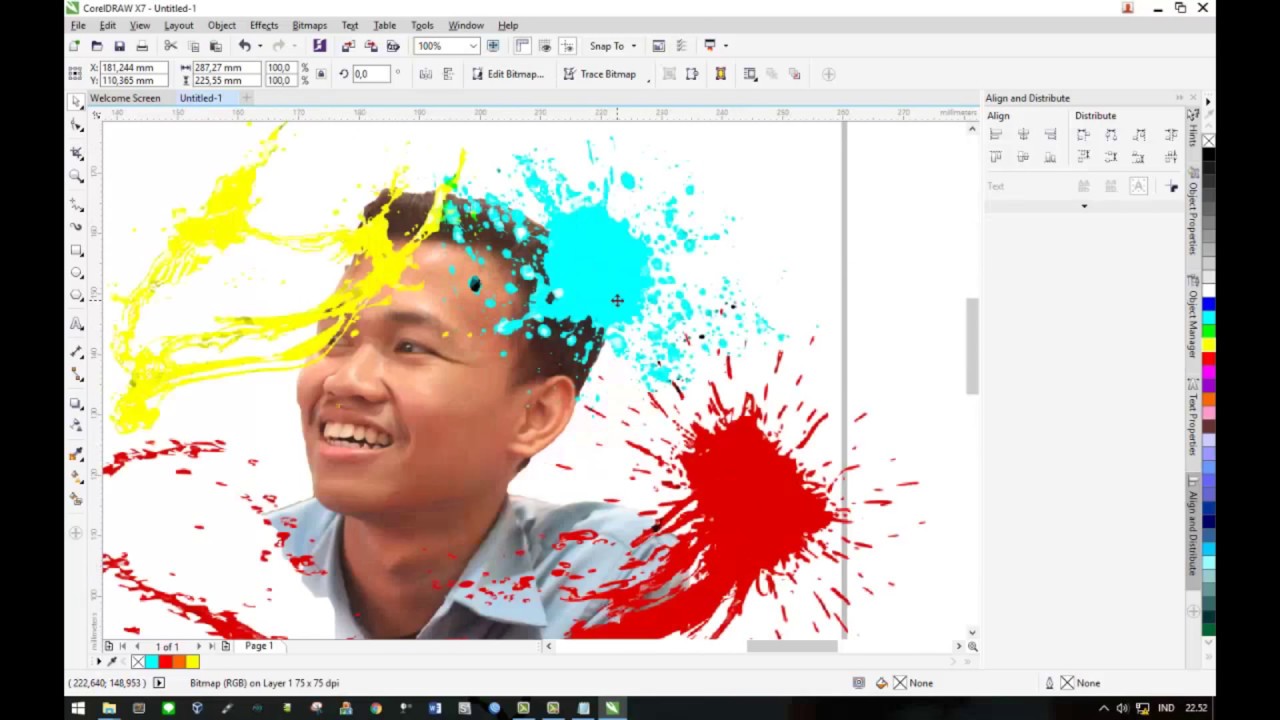Select the Shape tool
This screenshot has height=720, width=1280.
(76, 127)
